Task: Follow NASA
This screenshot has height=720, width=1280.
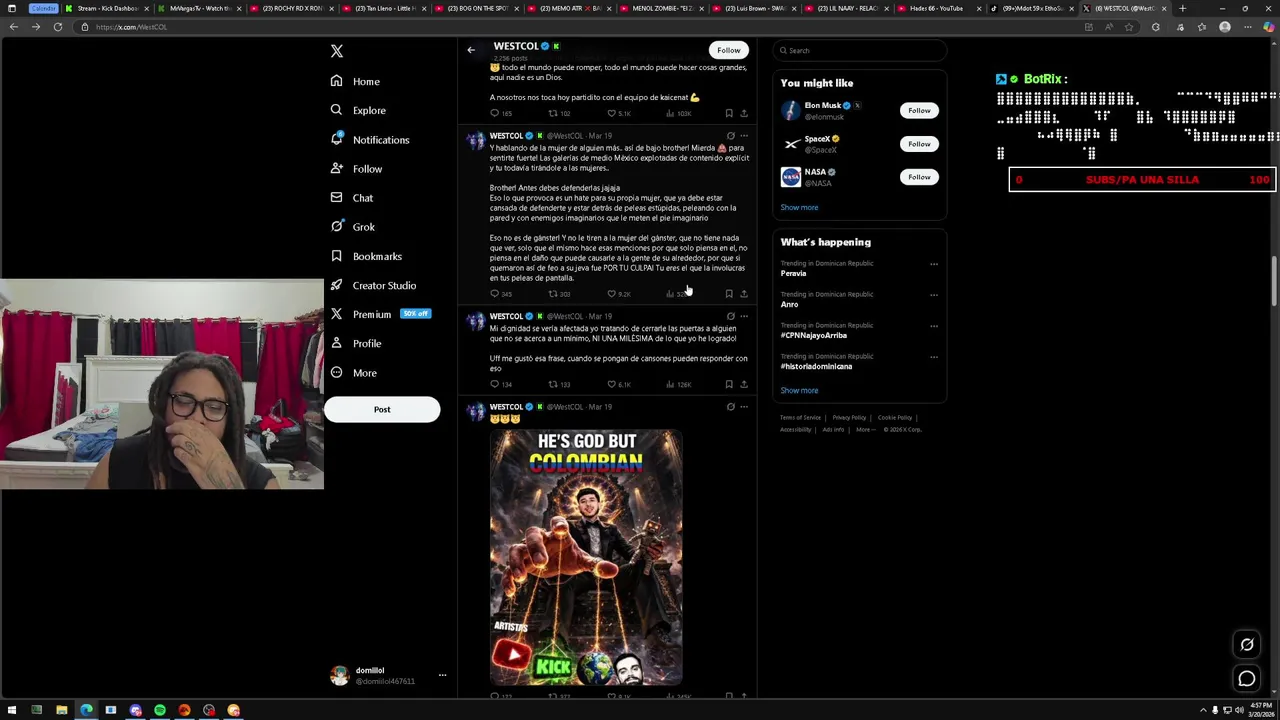Action: coord(919,177)
